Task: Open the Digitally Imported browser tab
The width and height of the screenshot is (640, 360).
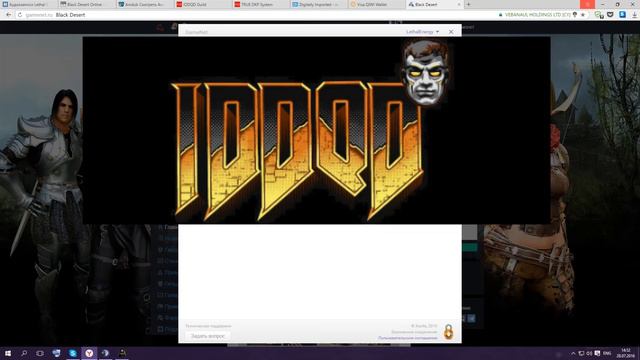Action: 318,4
